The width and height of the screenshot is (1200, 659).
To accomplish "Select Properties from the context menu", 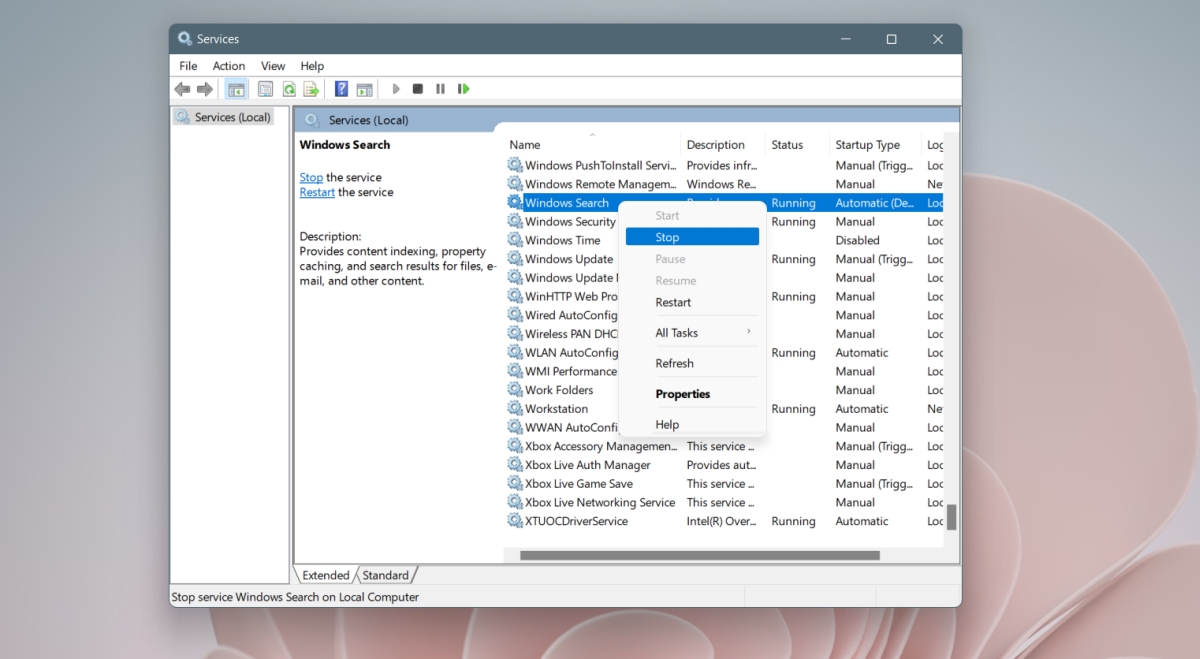I will [683, 394].
